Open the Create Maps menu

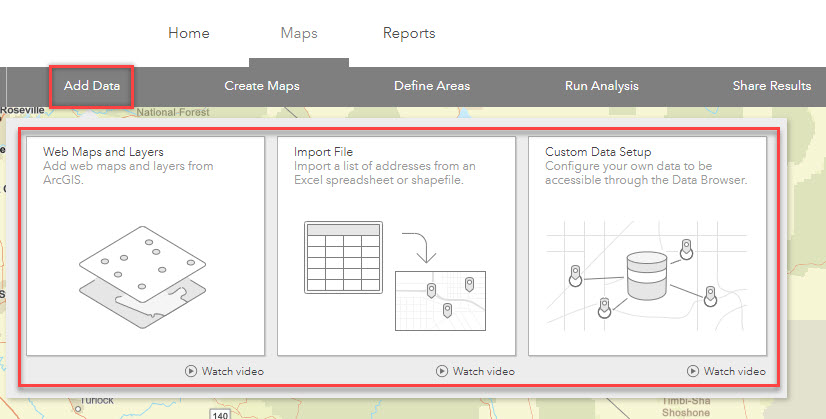tap(262, 86)
